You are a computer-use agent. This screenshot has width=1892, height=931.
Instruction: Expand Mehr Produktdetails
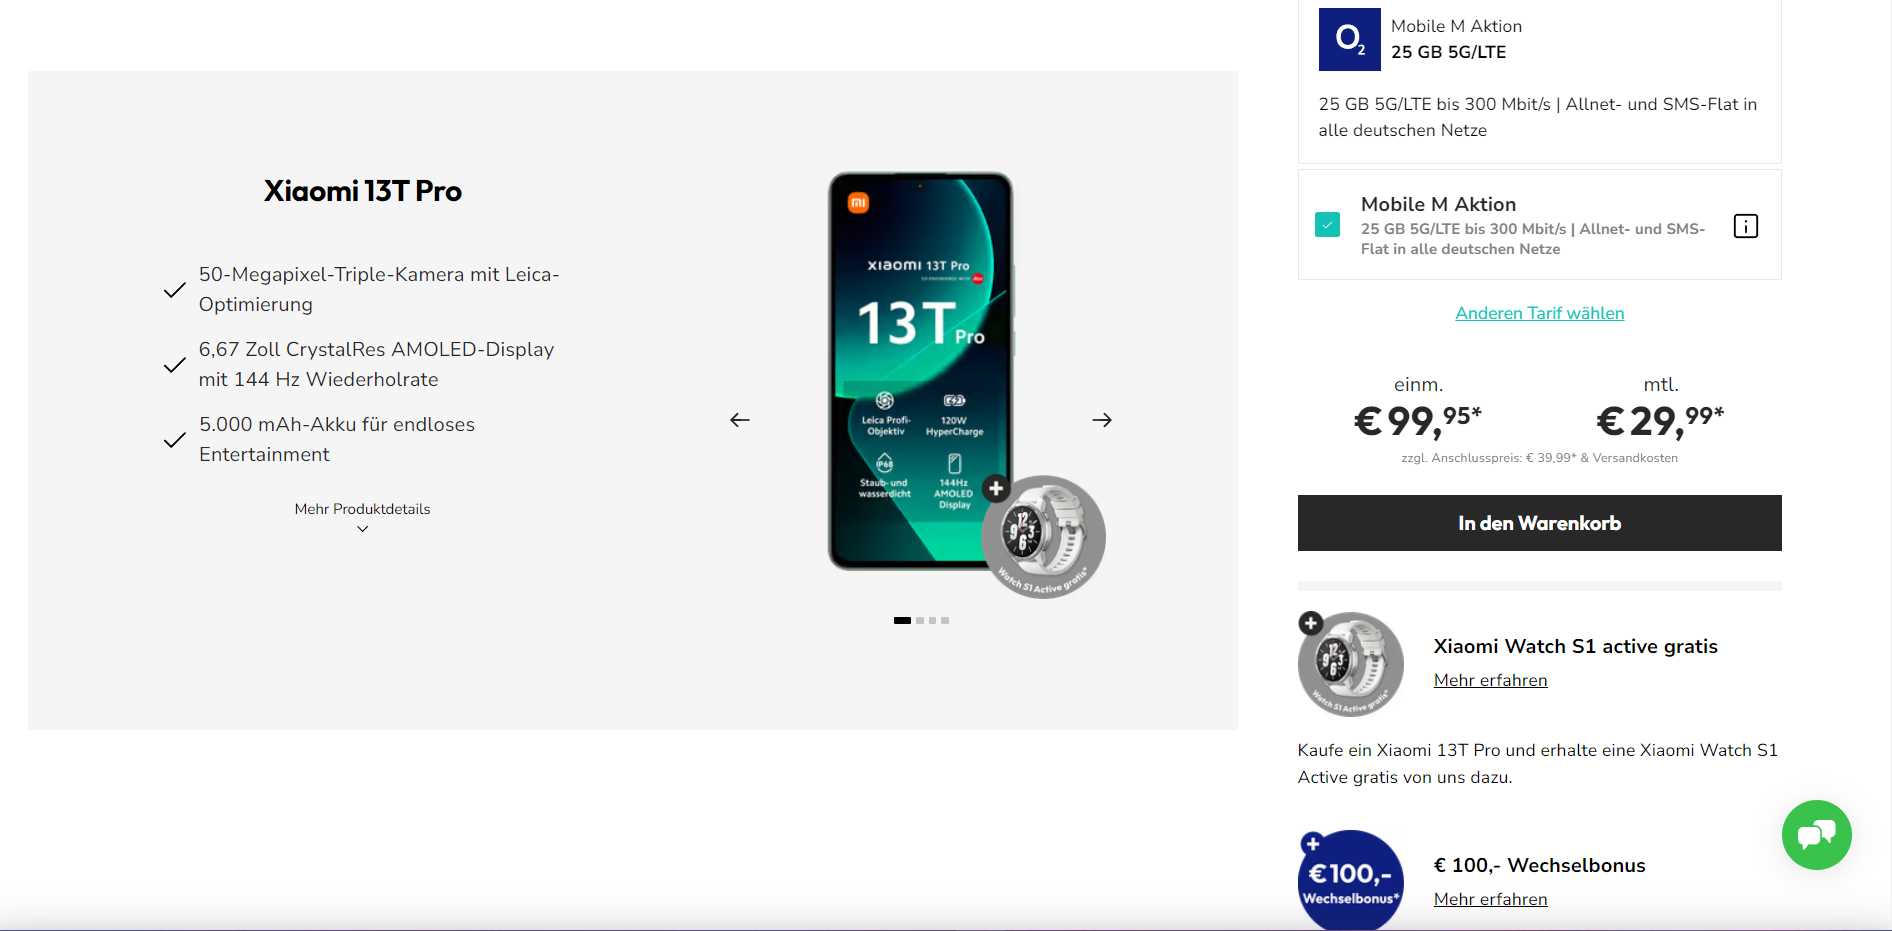point(362,509)
